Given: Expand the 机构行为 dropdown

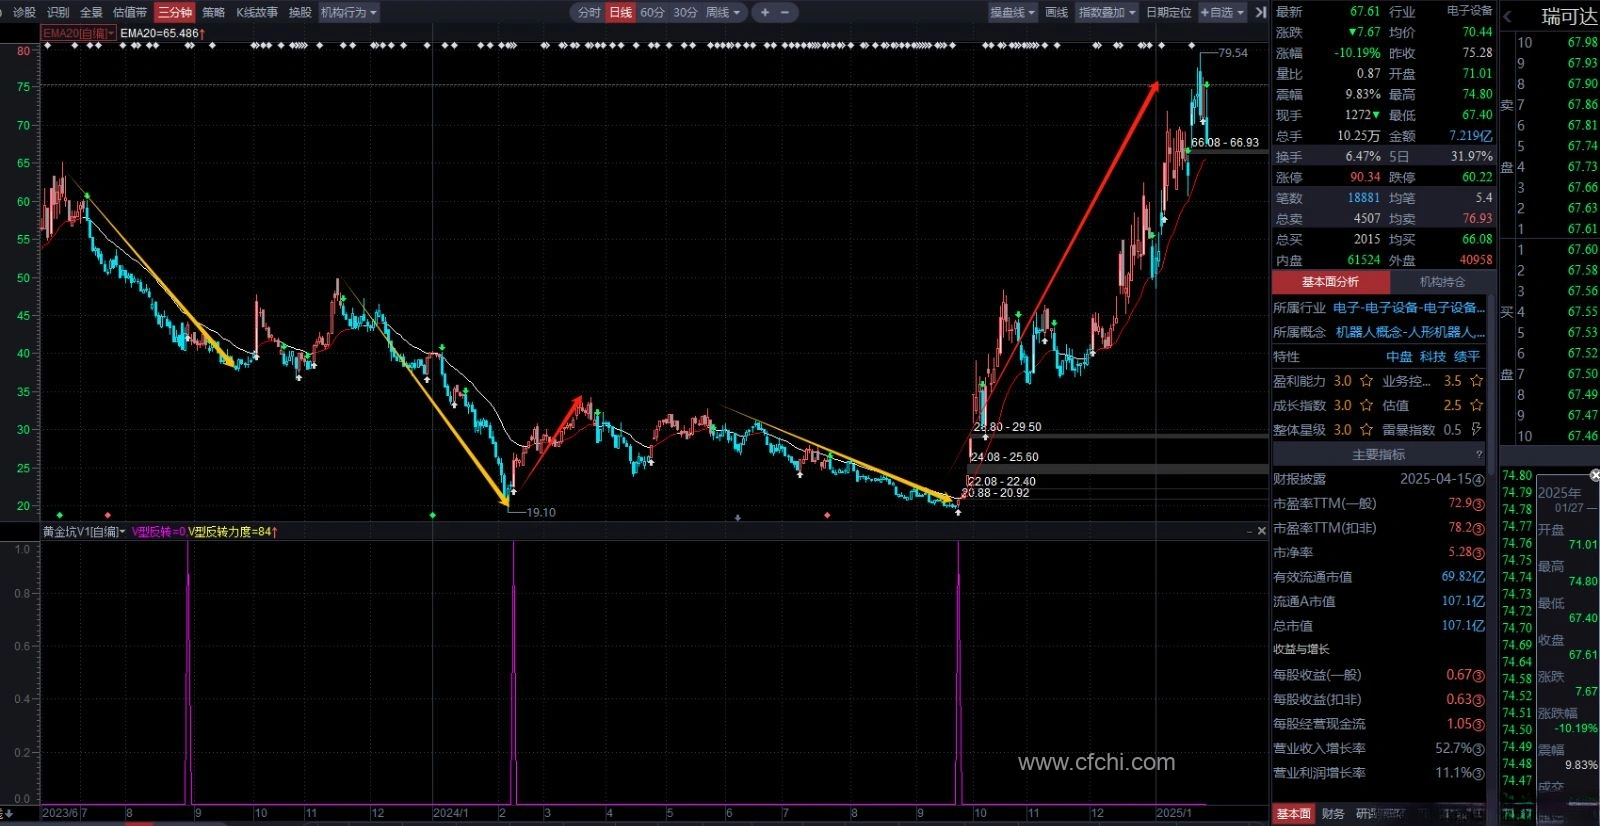Looking at the screenshot, I should [x=349, y=12].
